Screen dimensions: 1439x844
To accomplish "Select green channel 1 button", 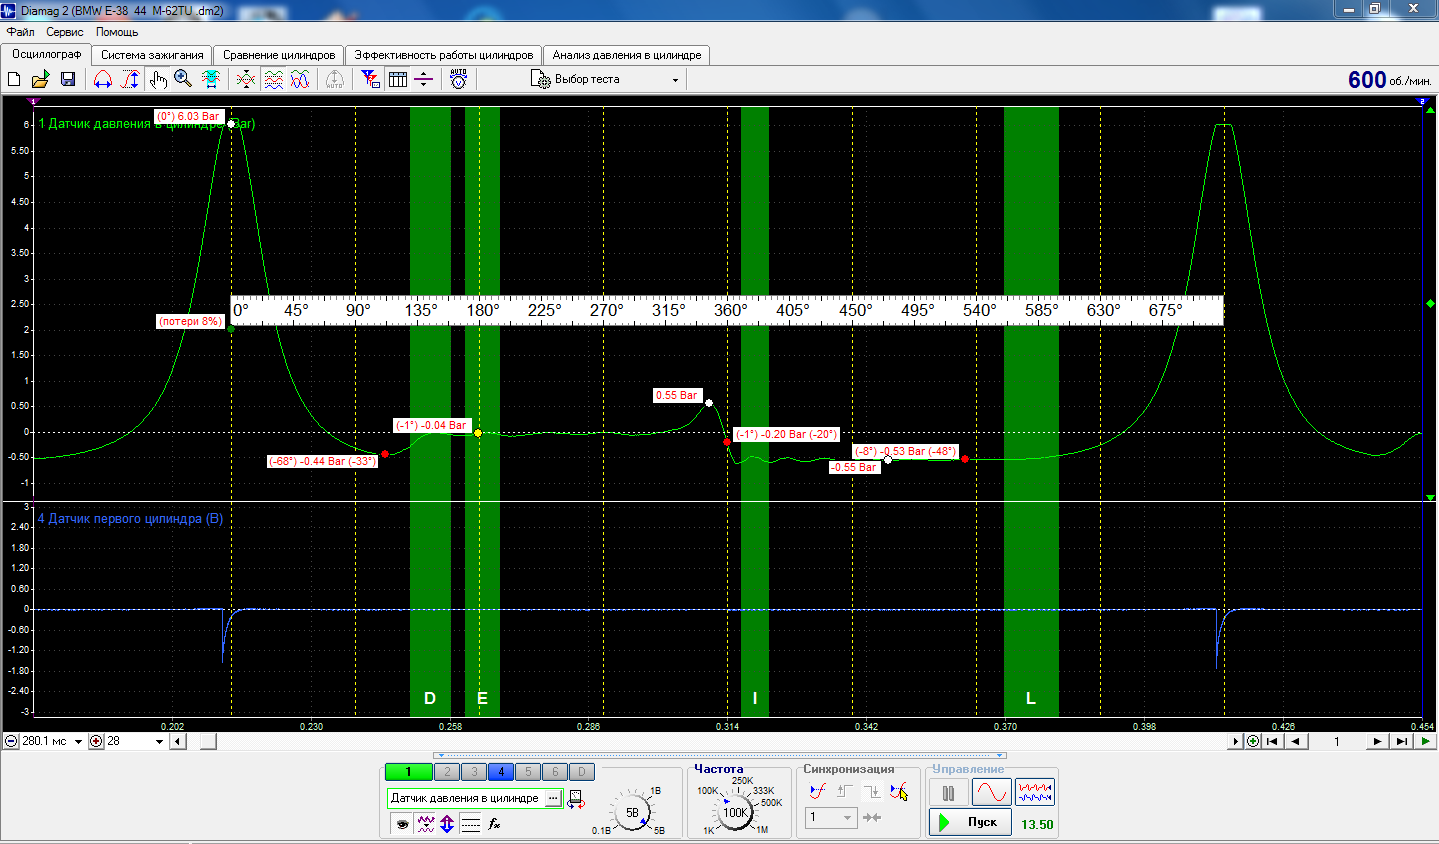I will click(x=408, y=772).
